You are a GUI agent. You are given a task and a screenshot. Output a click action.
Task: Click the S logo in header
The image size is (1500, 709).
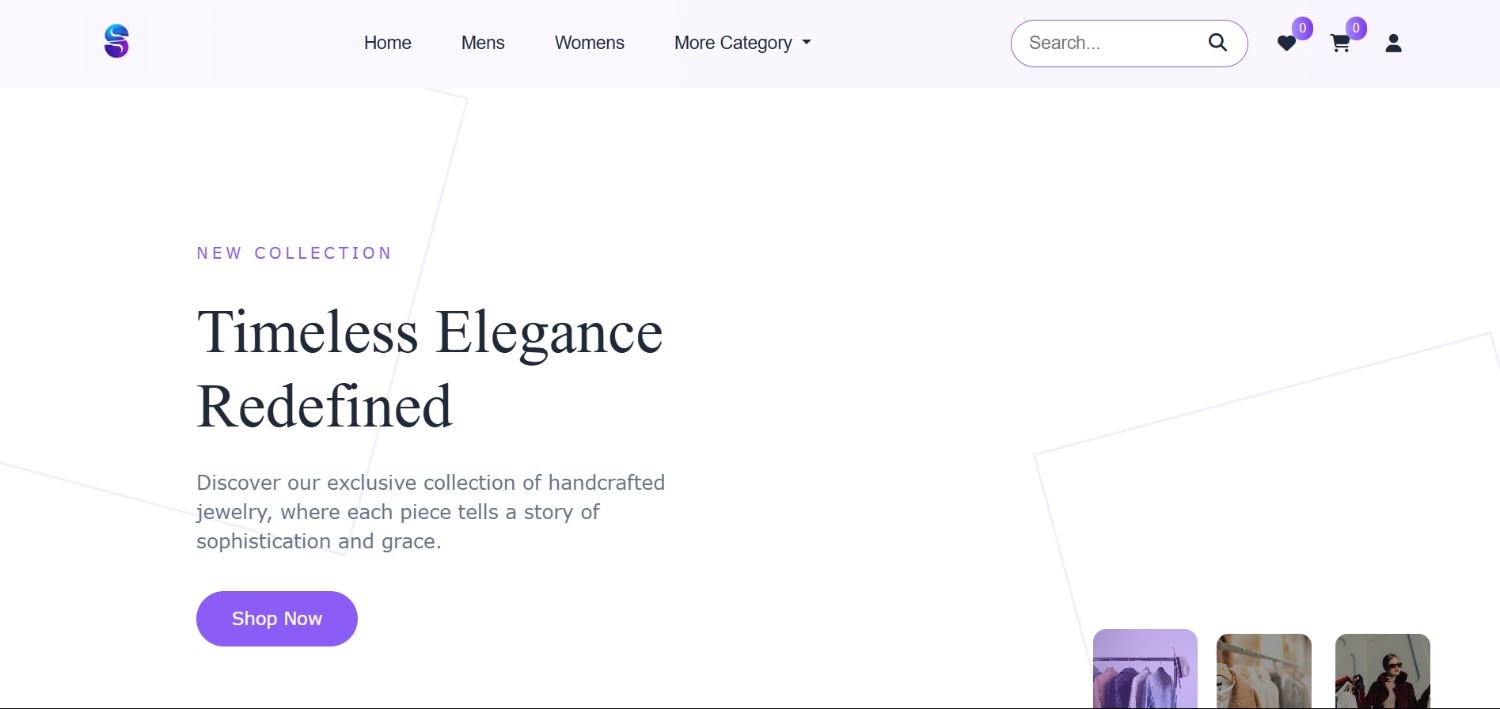[117, 42]
